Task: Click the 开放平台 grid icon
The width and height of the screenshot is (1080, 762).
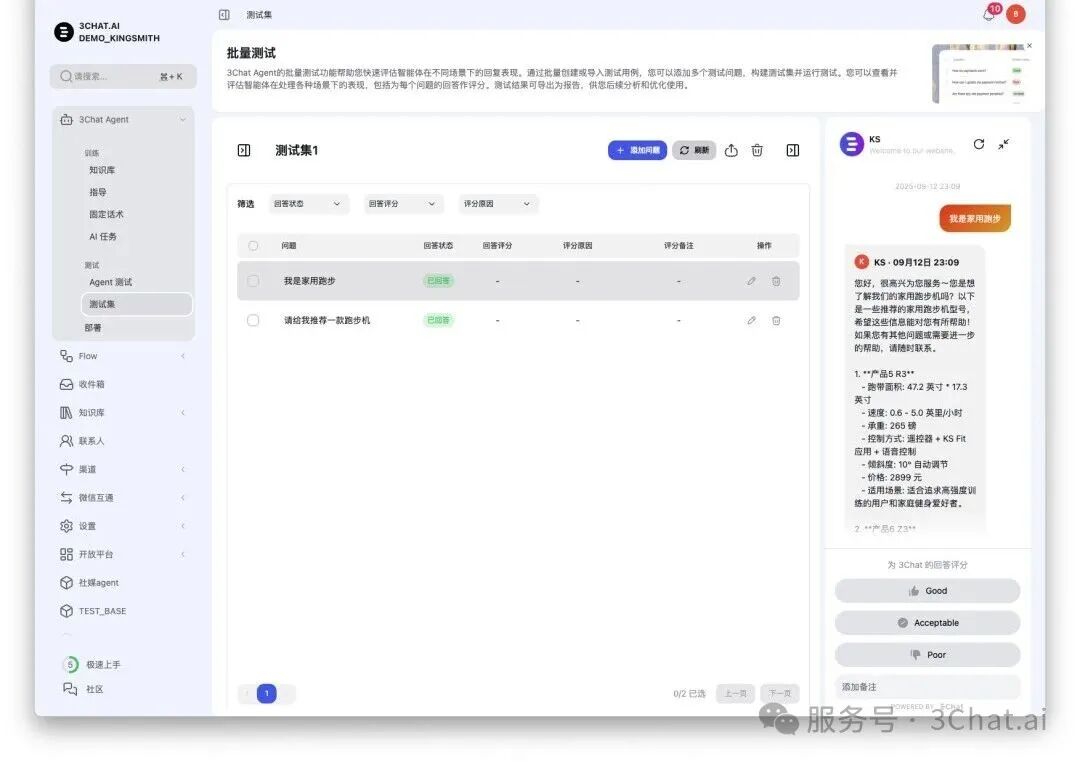Action: [x=66, y=555]
